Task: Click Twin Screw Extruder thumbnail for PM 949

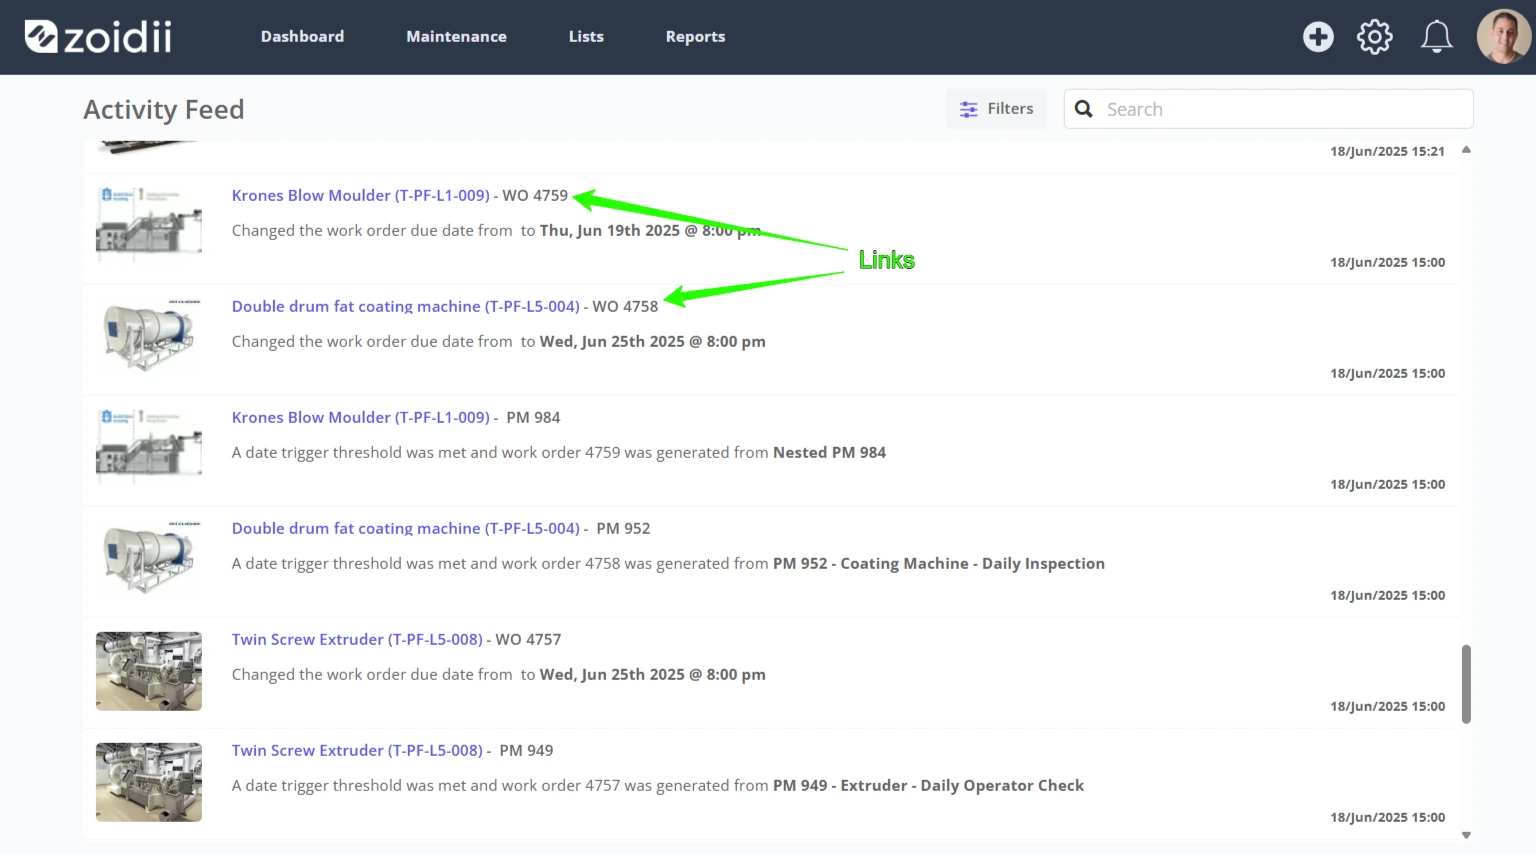Action: tap(149, 782)
